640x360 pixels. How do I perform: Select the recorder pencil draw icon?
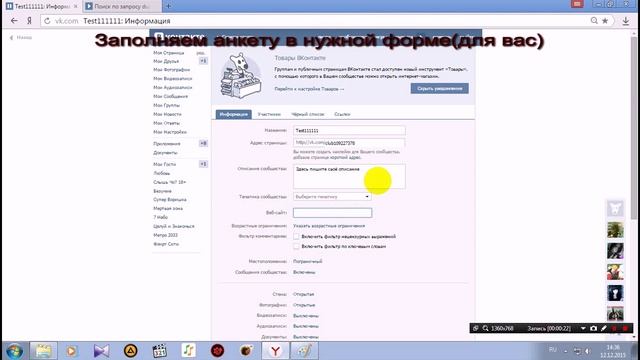point(604,328)
